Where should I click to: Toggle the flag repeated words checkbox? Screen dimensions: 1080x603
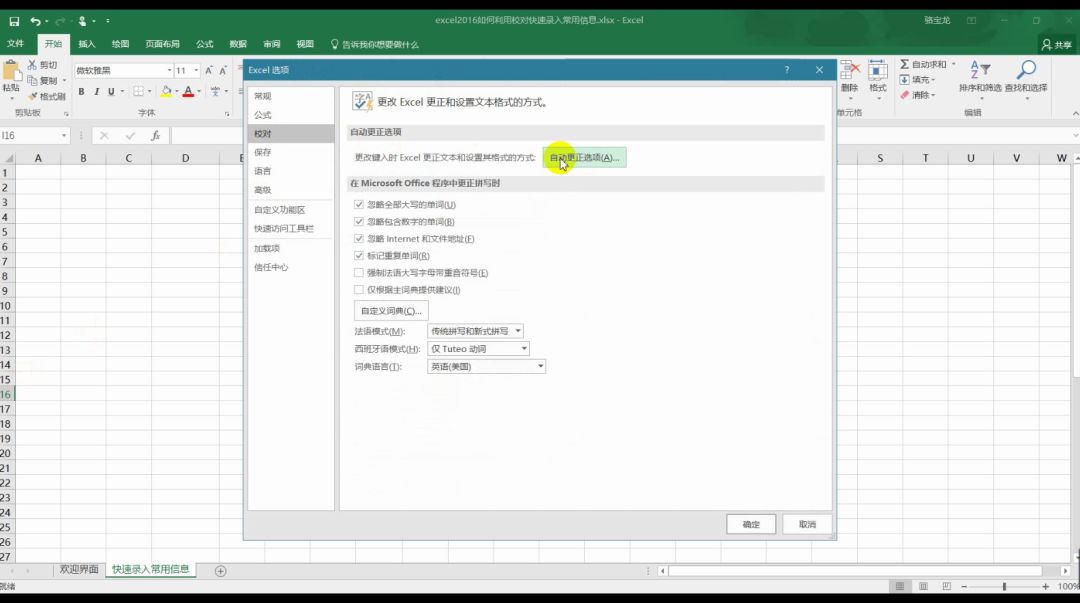point(359,256)
